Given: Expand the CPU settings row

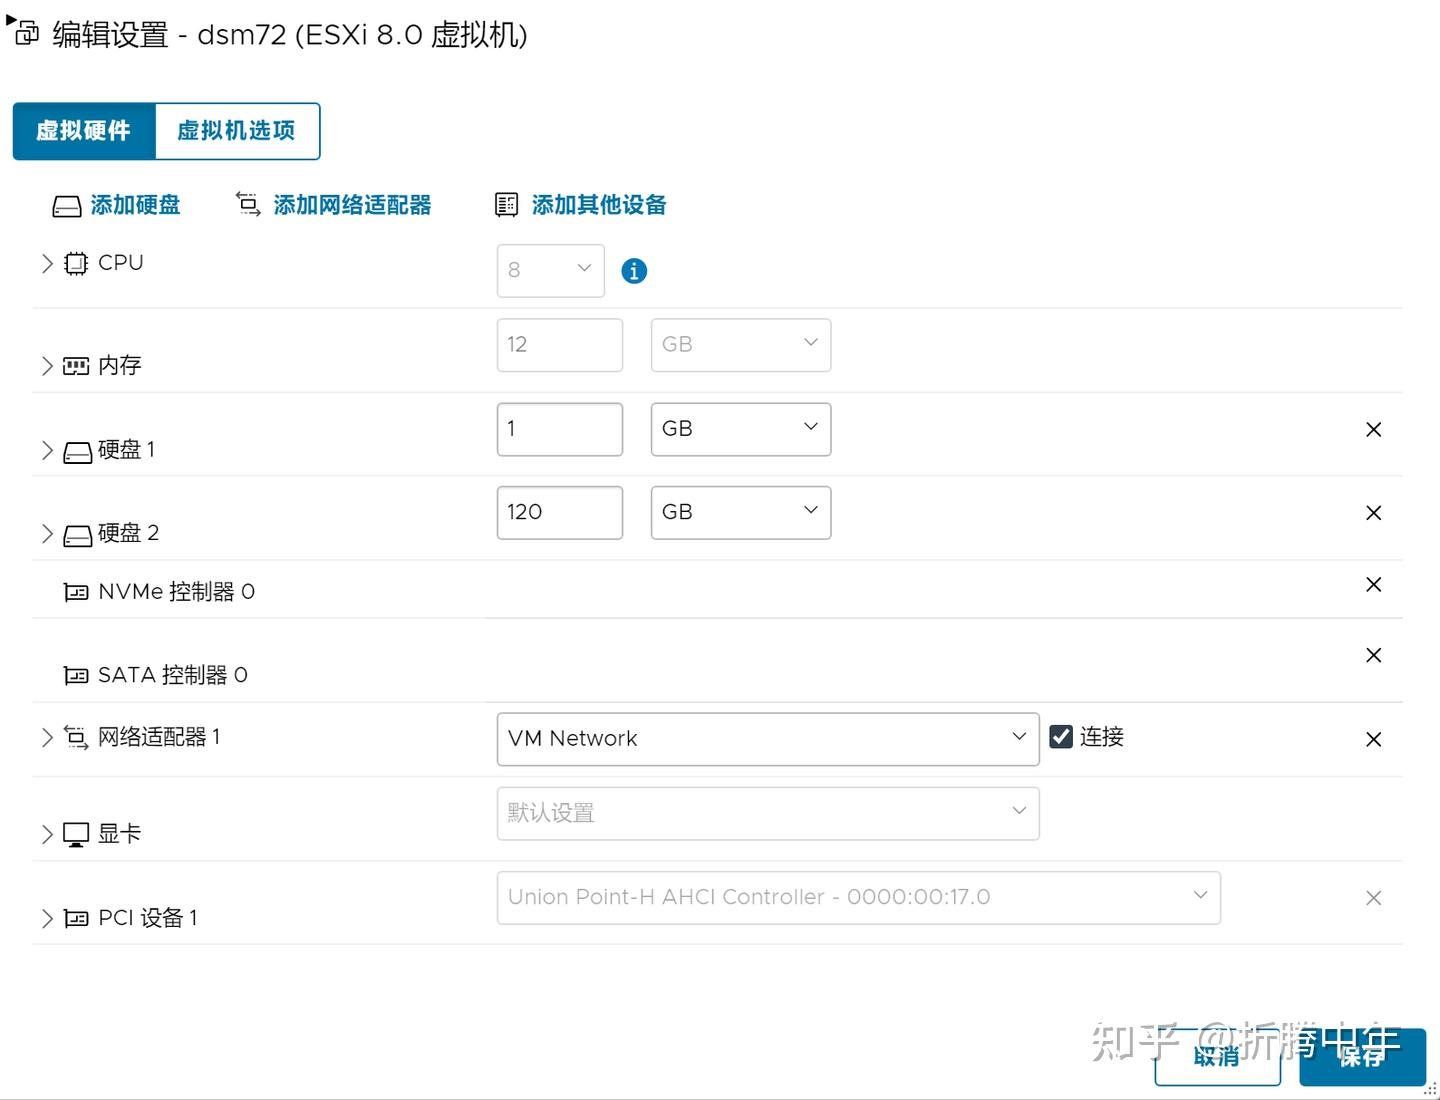Looking at the screenshot, I should [47, 263].
